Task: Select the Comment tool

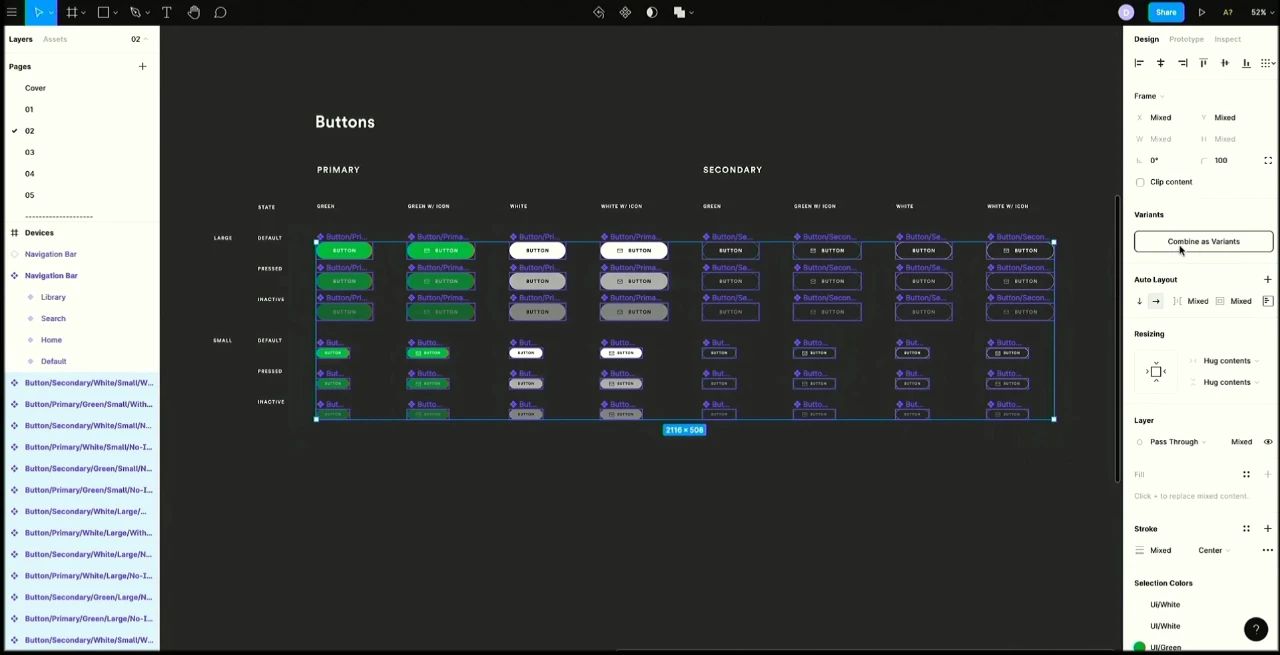Action: (x=220, y=12)
